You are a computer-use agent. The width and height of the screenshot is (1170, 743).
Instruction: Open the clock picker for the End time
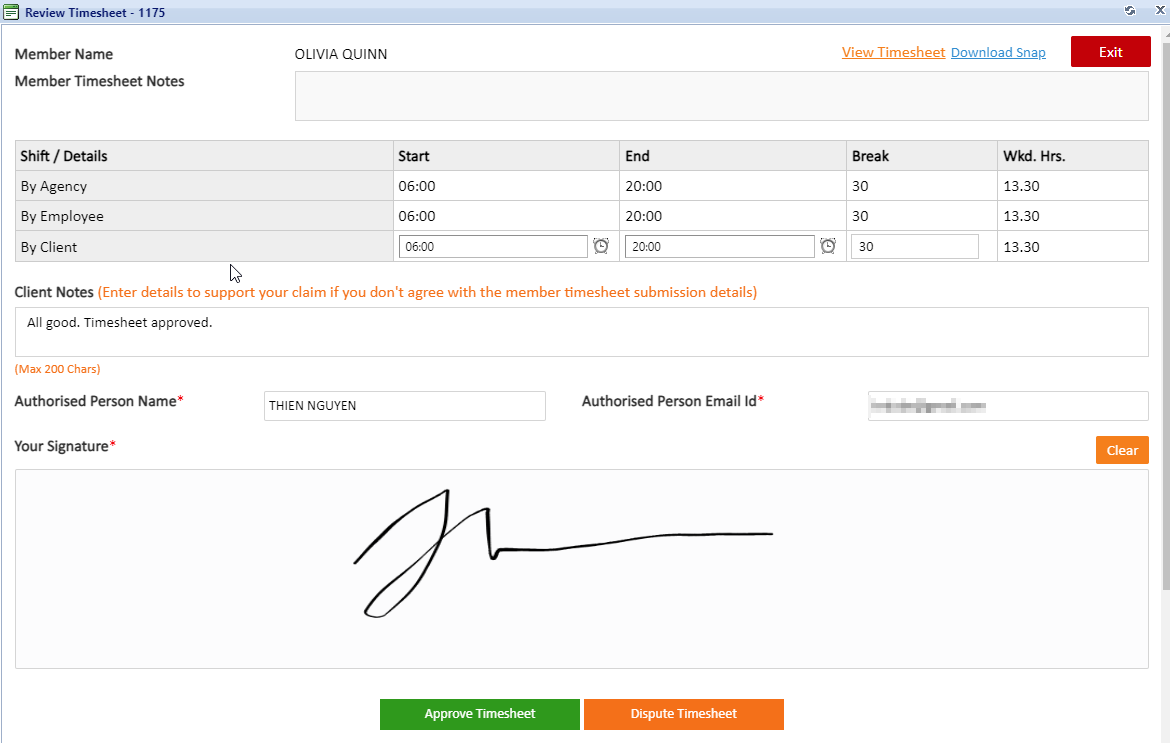pyautogui.click(x=828, y=246)
